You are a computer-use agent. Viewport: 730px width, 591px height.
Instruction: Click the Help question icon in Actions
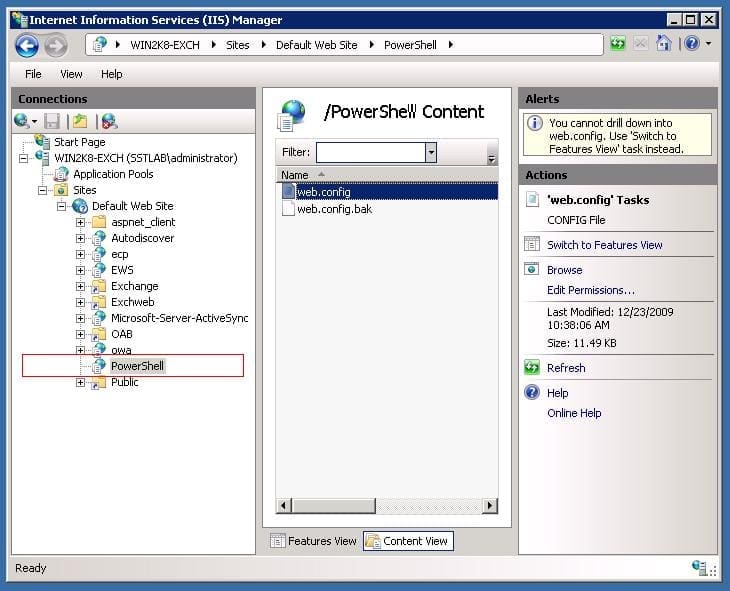[532, 392]
